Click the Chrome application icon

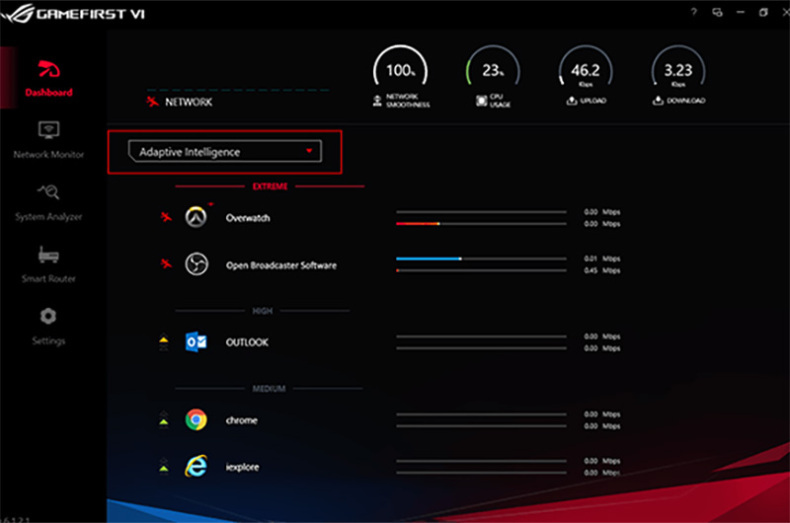pos(196,420)
